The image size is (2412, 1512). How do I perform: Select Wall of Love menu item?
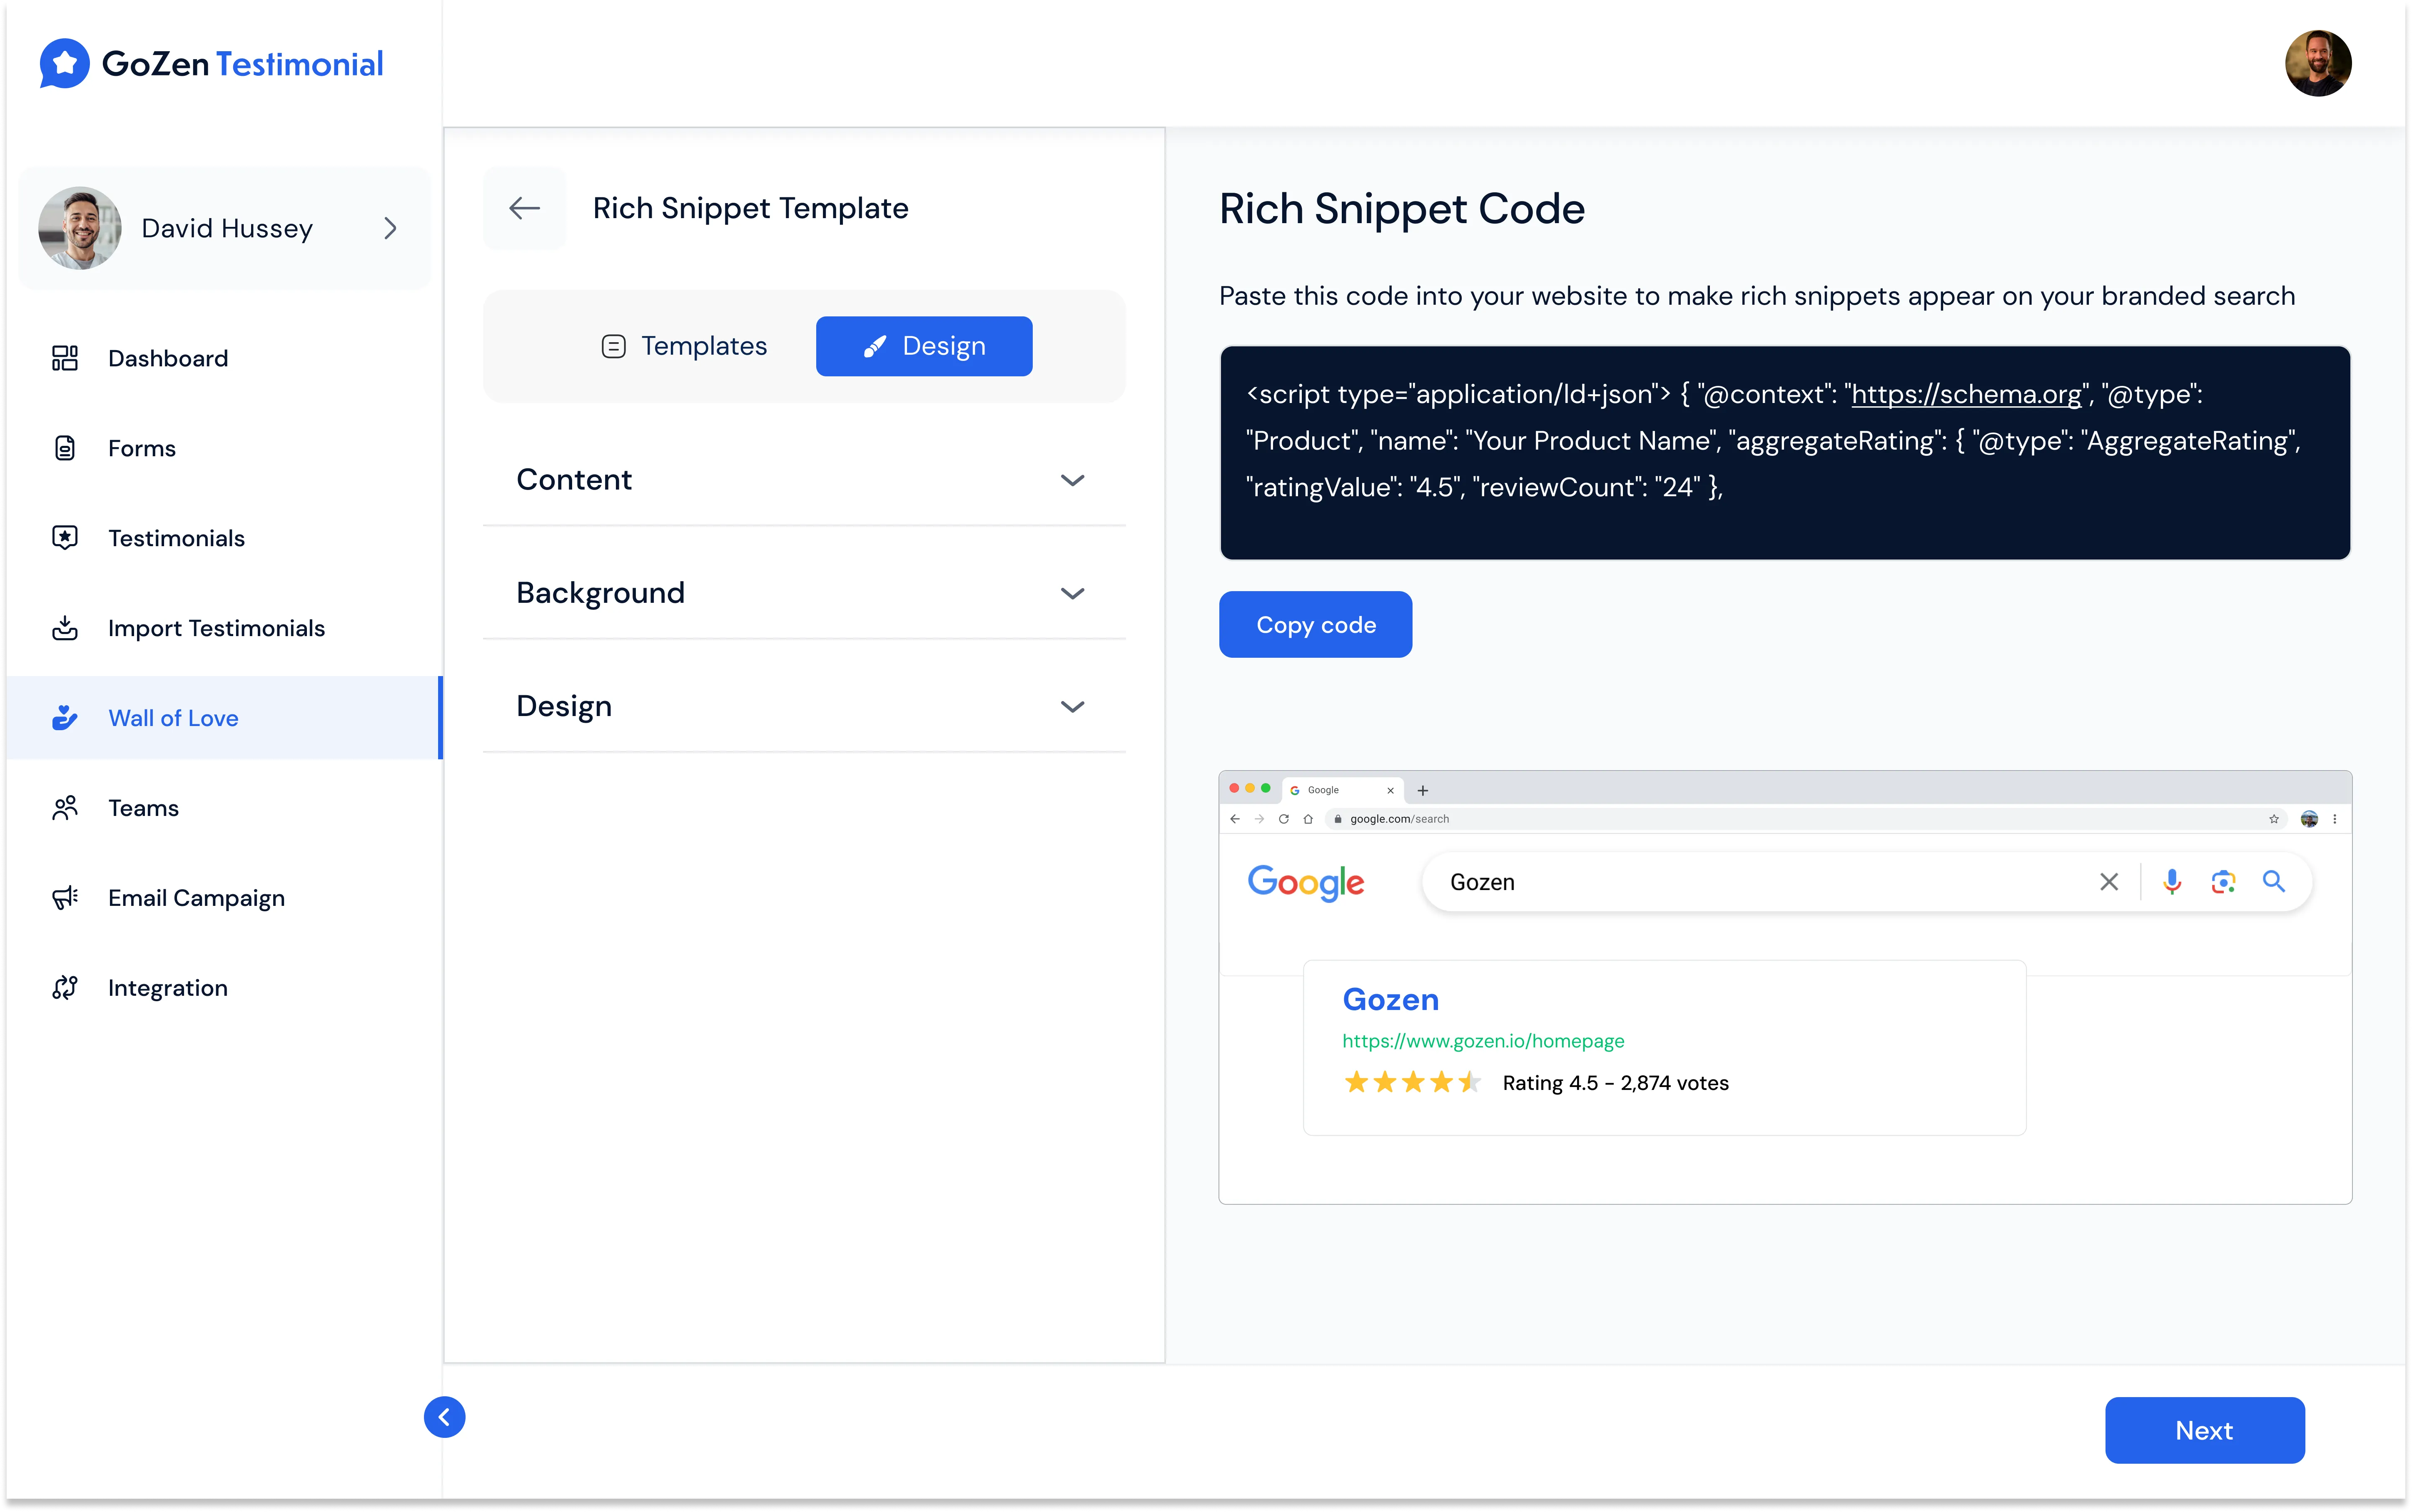pos(224,718)
